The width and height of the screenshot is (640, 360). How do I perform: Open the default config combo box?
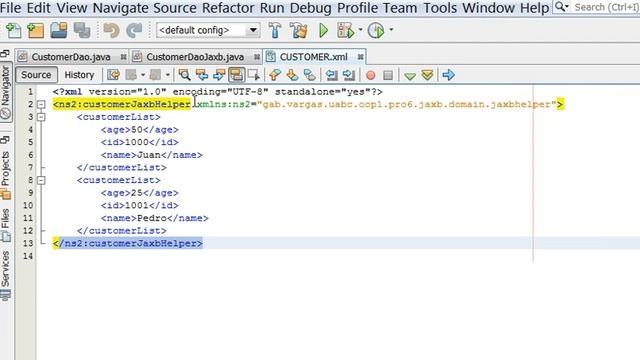[x=208, y=30]
